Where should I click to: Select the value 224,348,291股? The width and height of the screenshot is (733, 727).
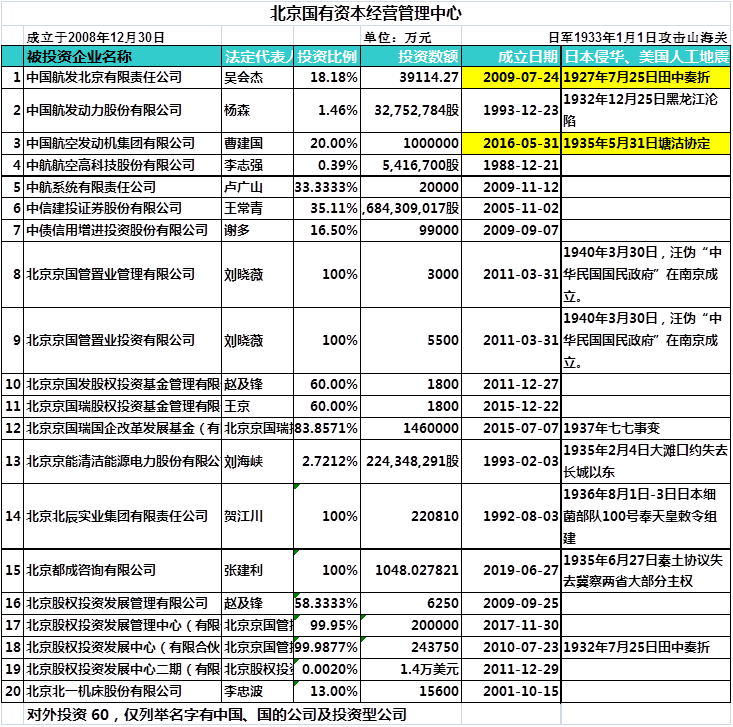[x=413, y=461]
